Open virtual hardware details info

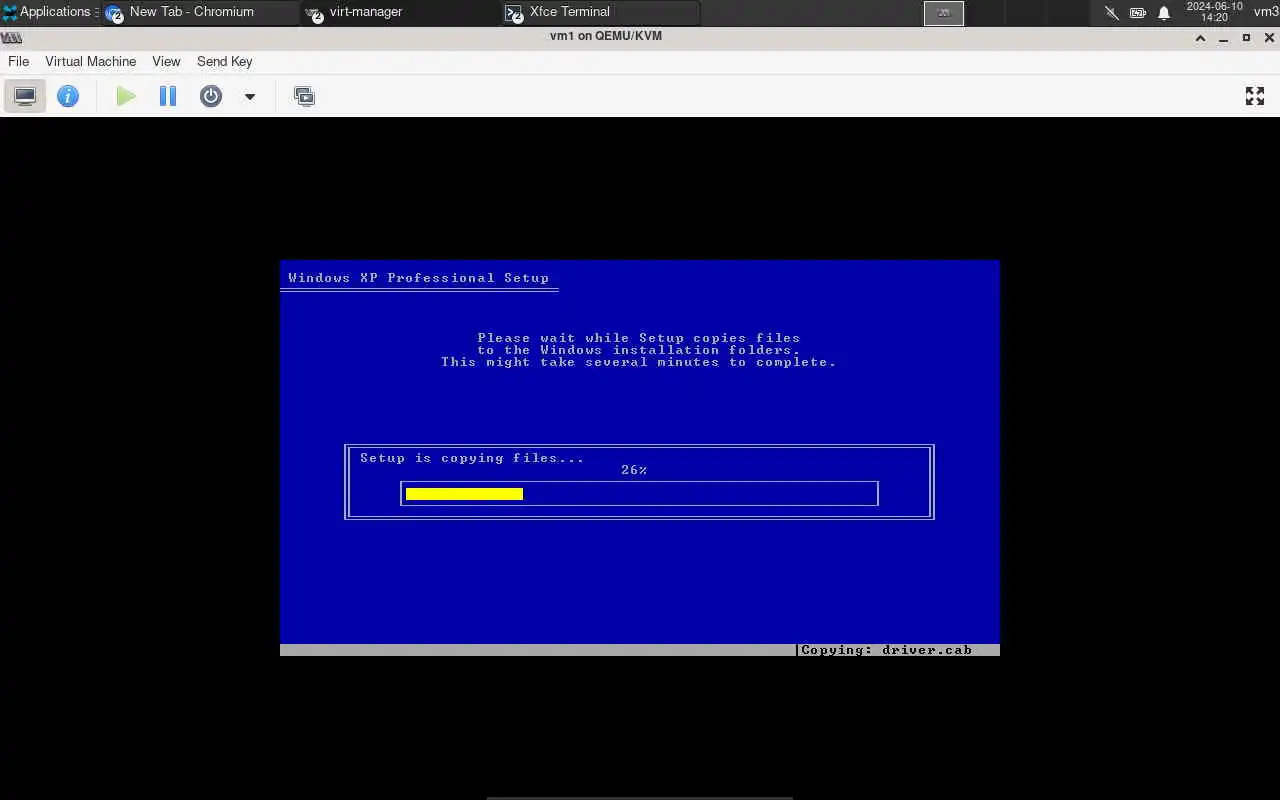pos(68,96)
